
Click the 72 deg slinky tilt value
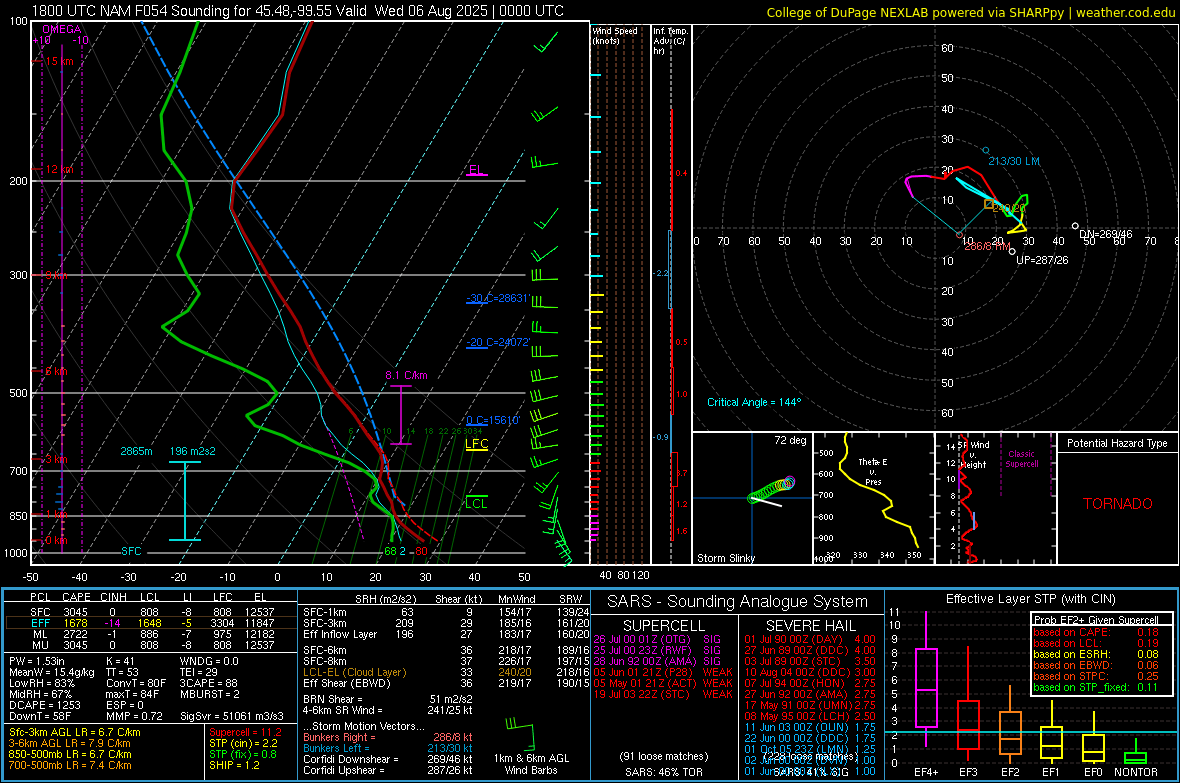pyautogui.click(x=790, y=440)
